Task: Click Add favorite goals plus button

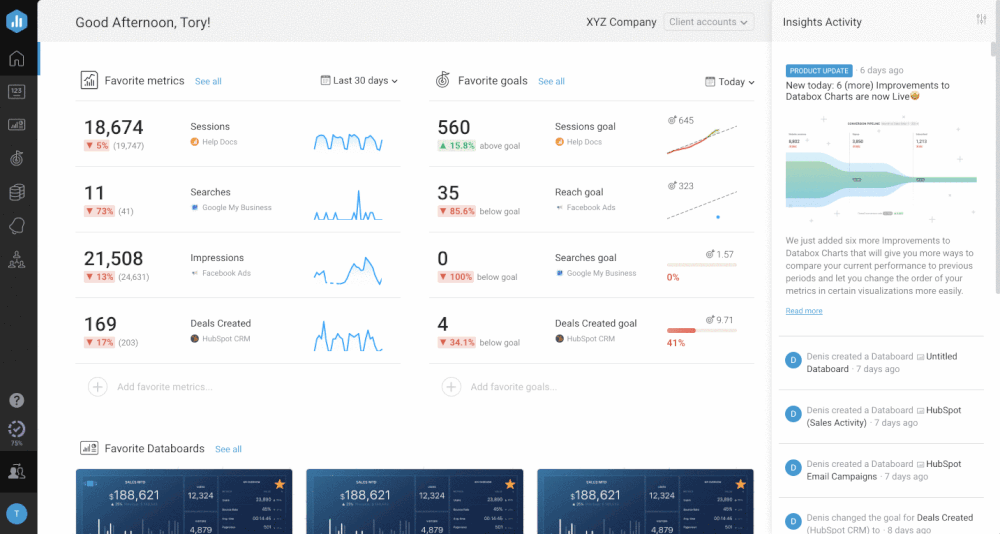Action: click(451, 387)
